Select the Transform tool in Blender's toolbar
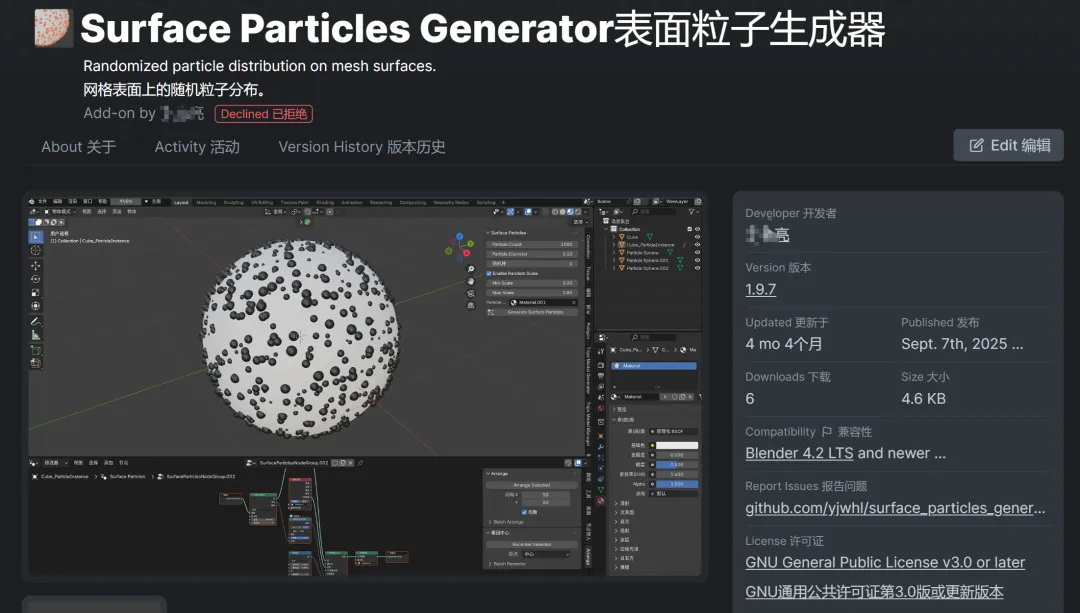 coord(36,306)
